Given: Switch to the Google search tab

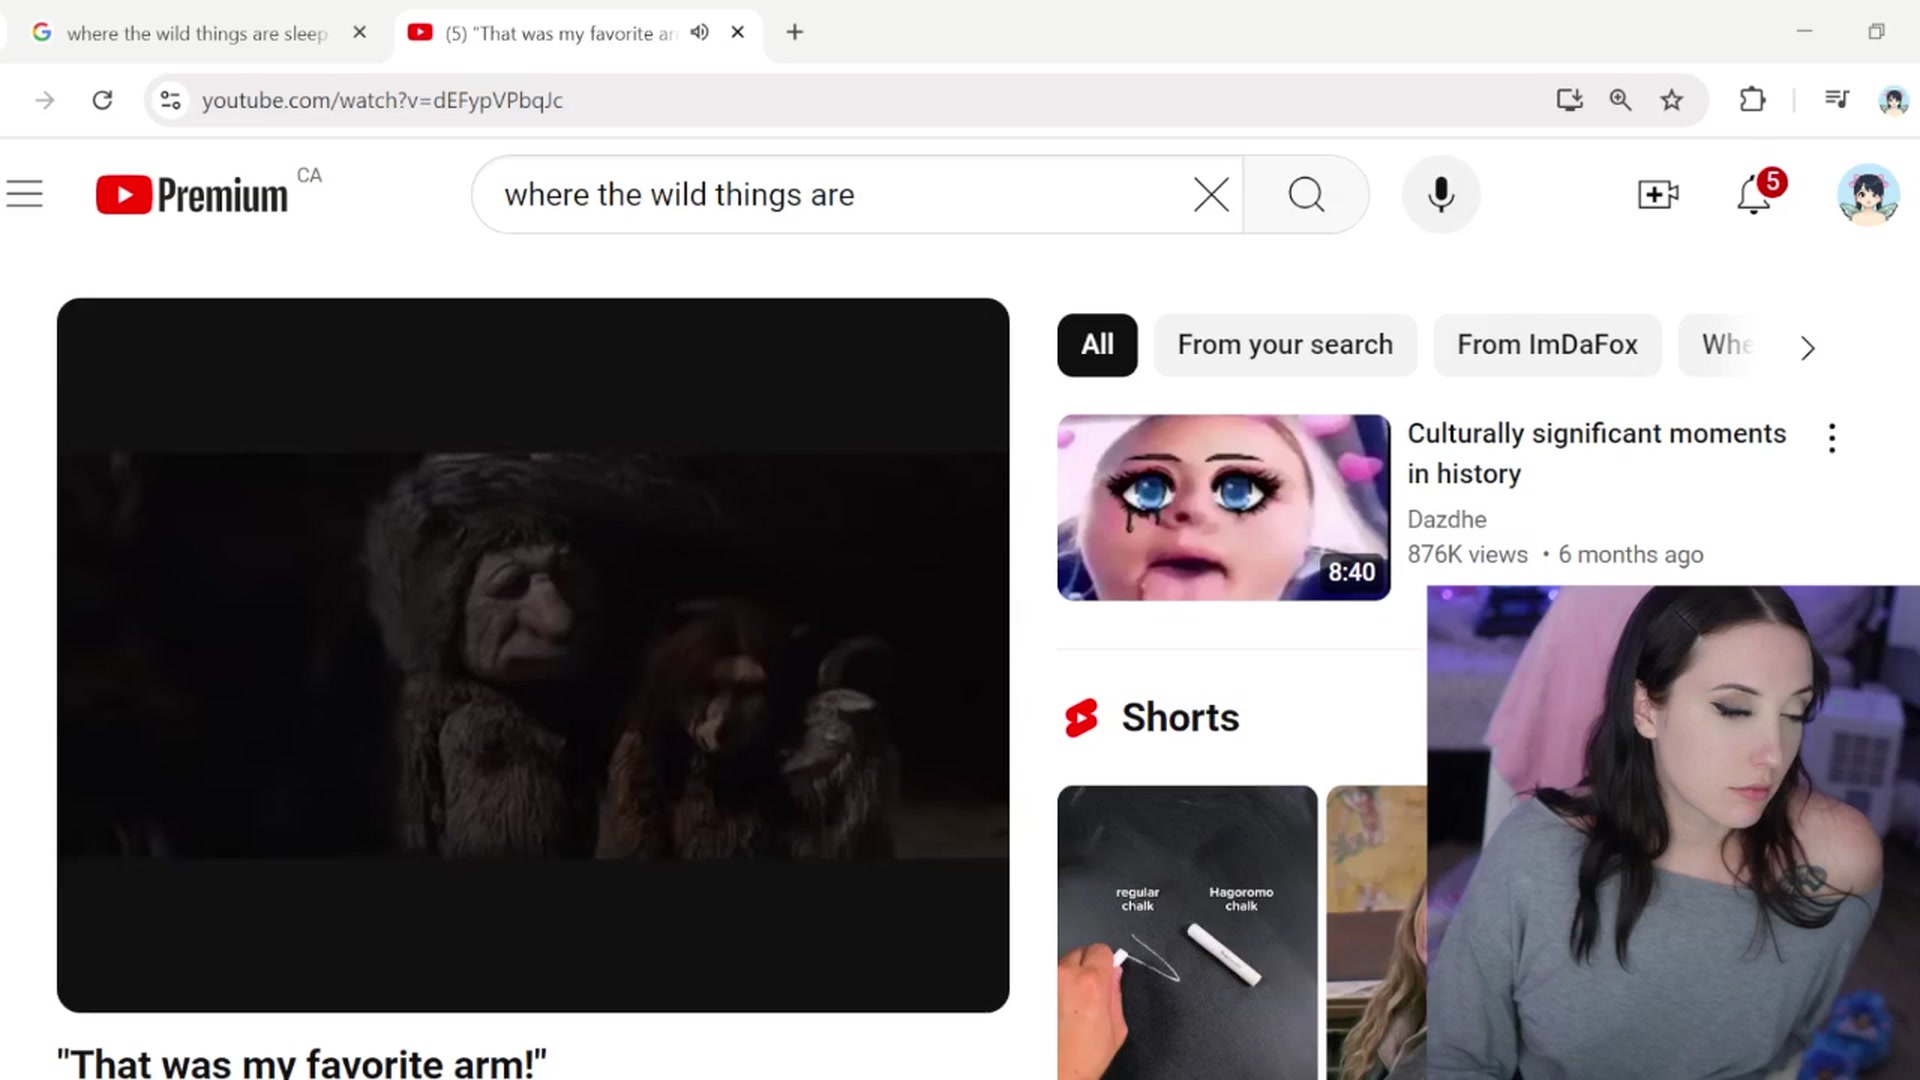Looking at the screenshot, I should (x=197, y=33).
